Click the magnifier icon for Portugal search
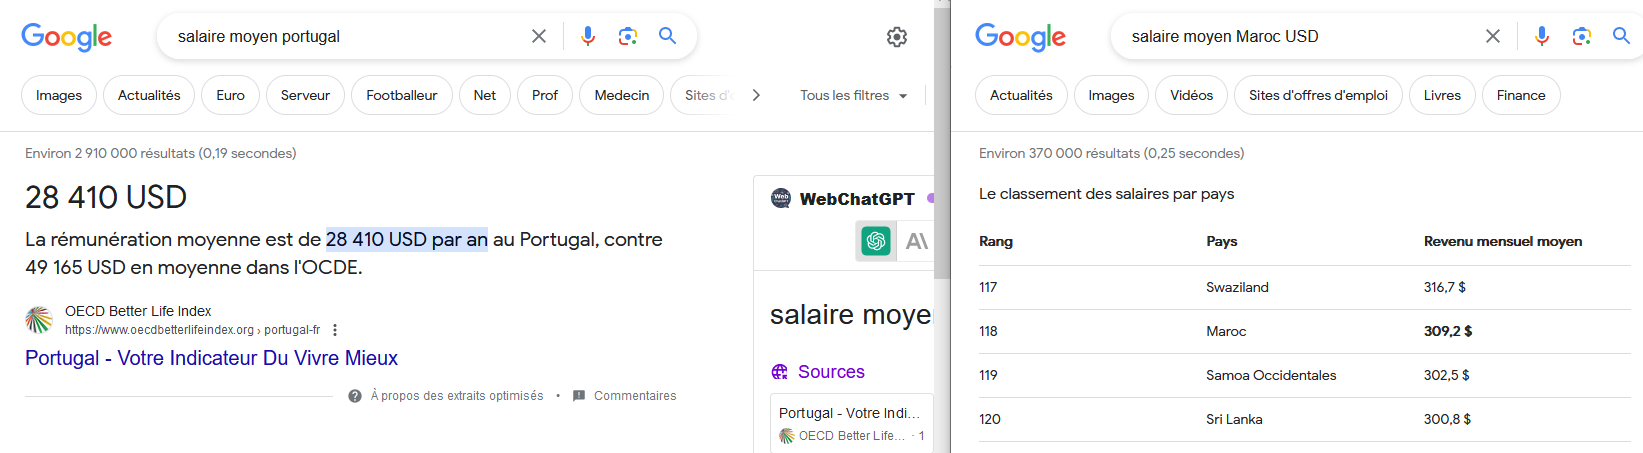The width and height of the screenshot is (1643, 453). (668, 36)
